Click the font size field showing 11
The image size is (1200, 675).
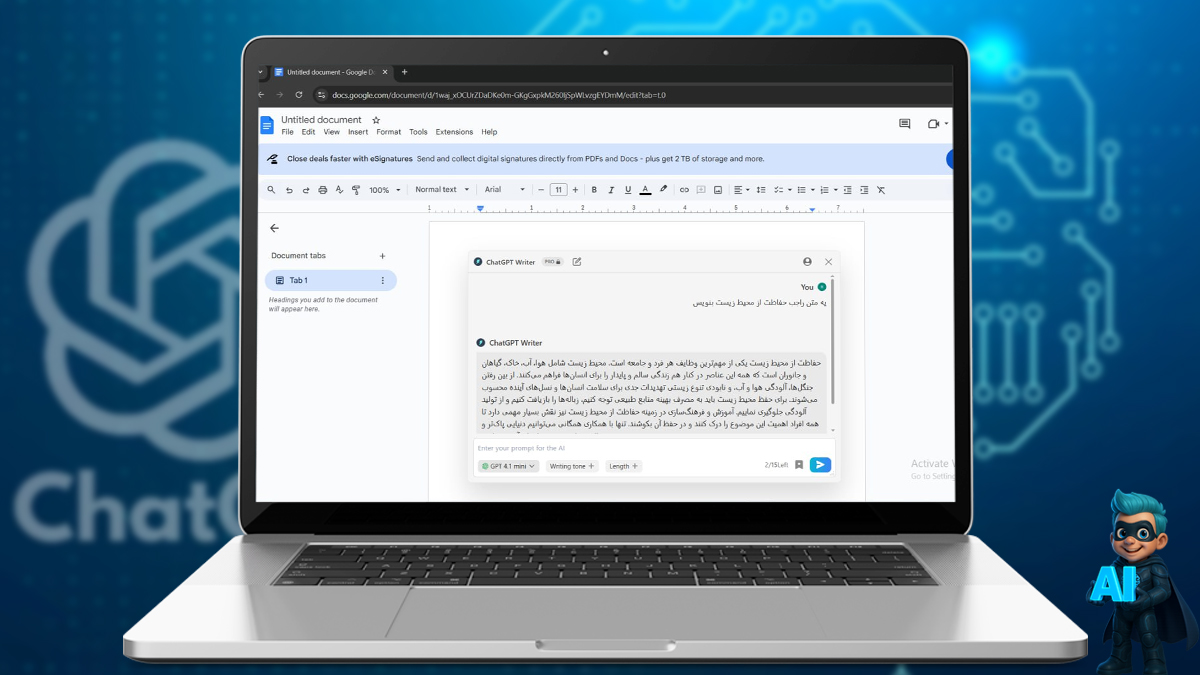coord(558,190)
